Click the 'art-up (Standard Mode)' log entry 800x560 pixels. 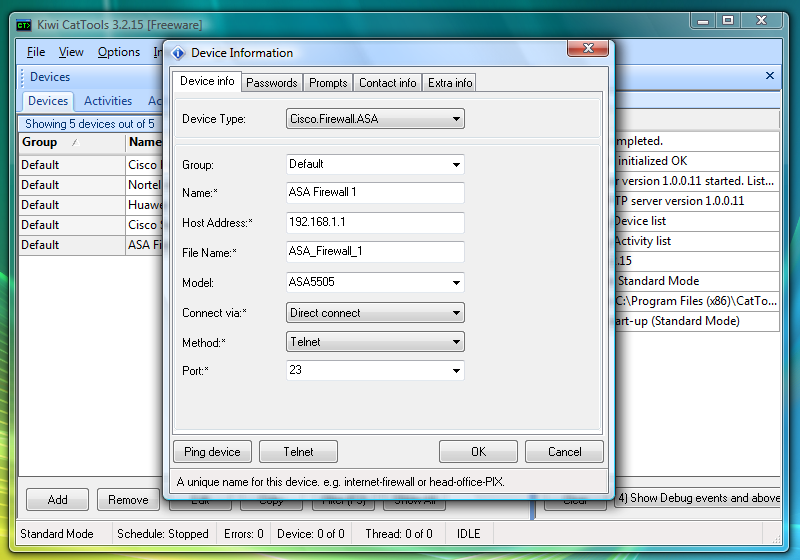click(x=697, y=321)
